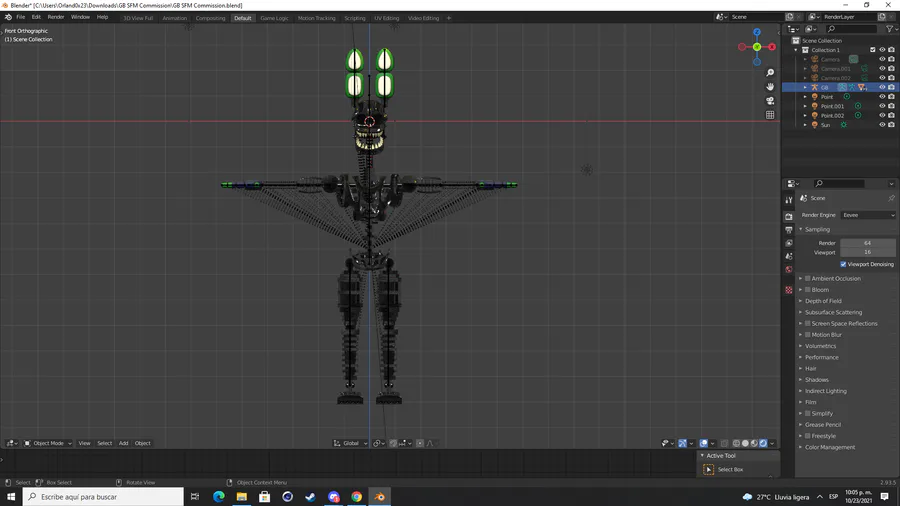
Task: Pin the Scene properties with pin icon
Action: click(x=891, y=198)
